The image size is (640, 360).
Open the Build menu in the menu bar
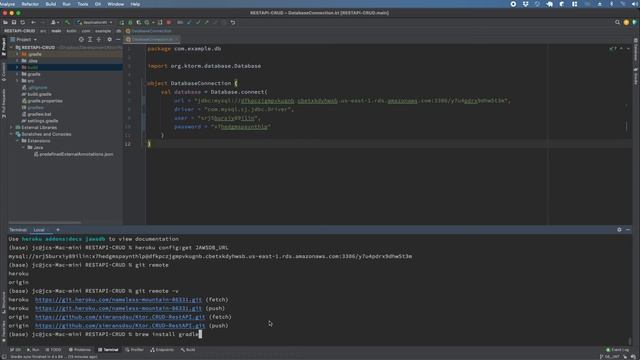click(51, 4)
